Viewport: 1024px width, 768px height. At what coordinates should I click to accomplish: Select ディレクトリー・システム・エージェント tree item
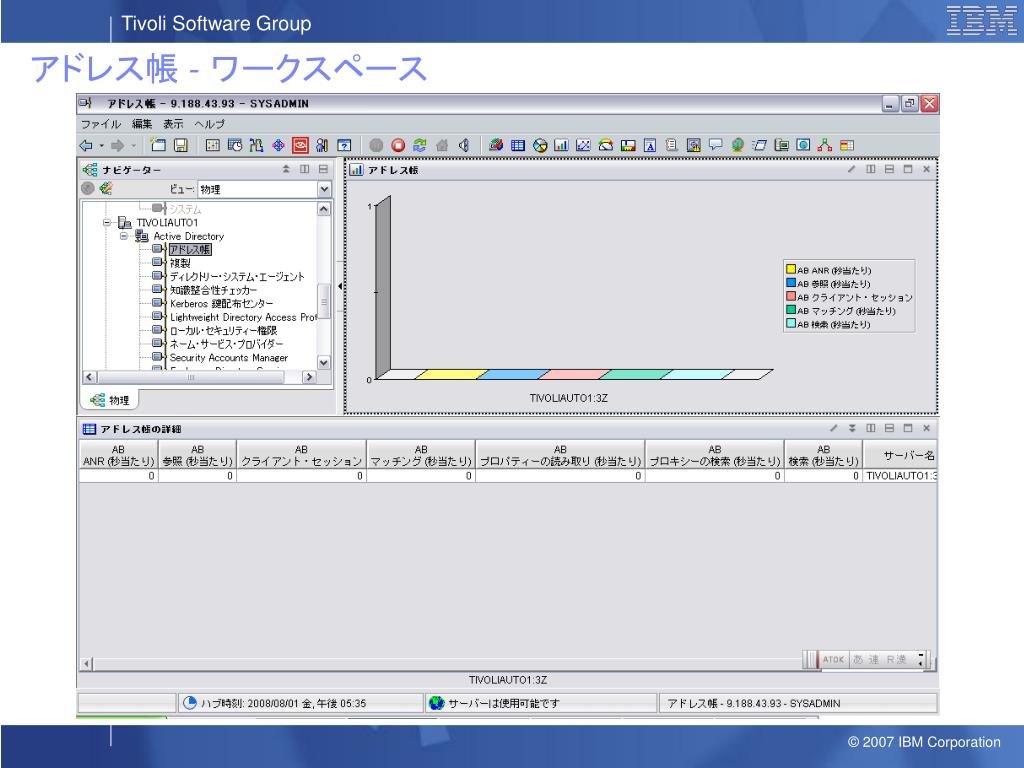coord(237,276)
